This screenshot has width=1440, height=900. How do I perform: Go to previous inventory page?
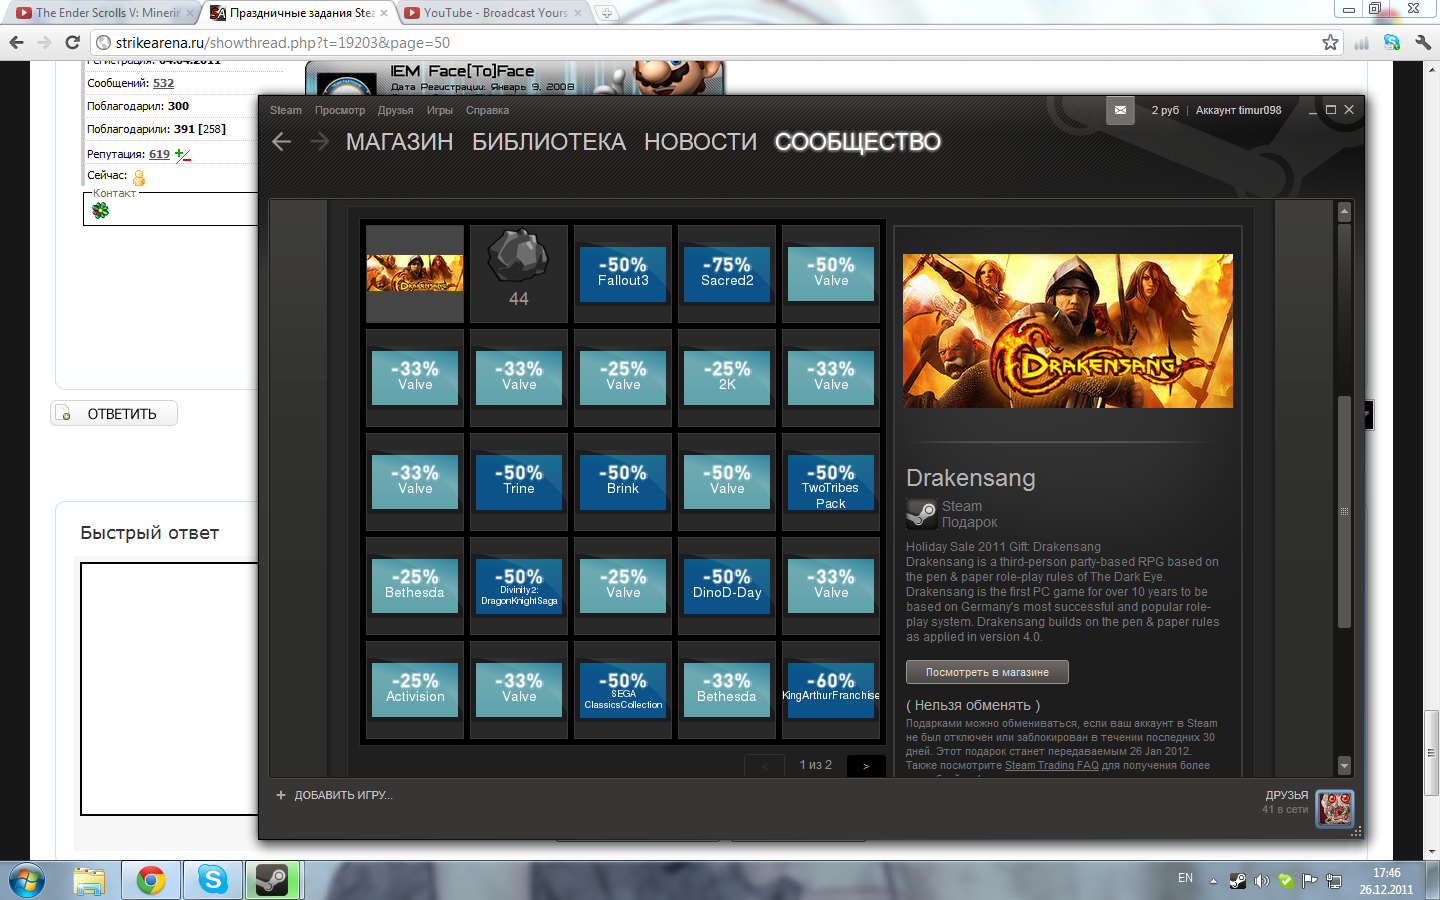[765, 766]
